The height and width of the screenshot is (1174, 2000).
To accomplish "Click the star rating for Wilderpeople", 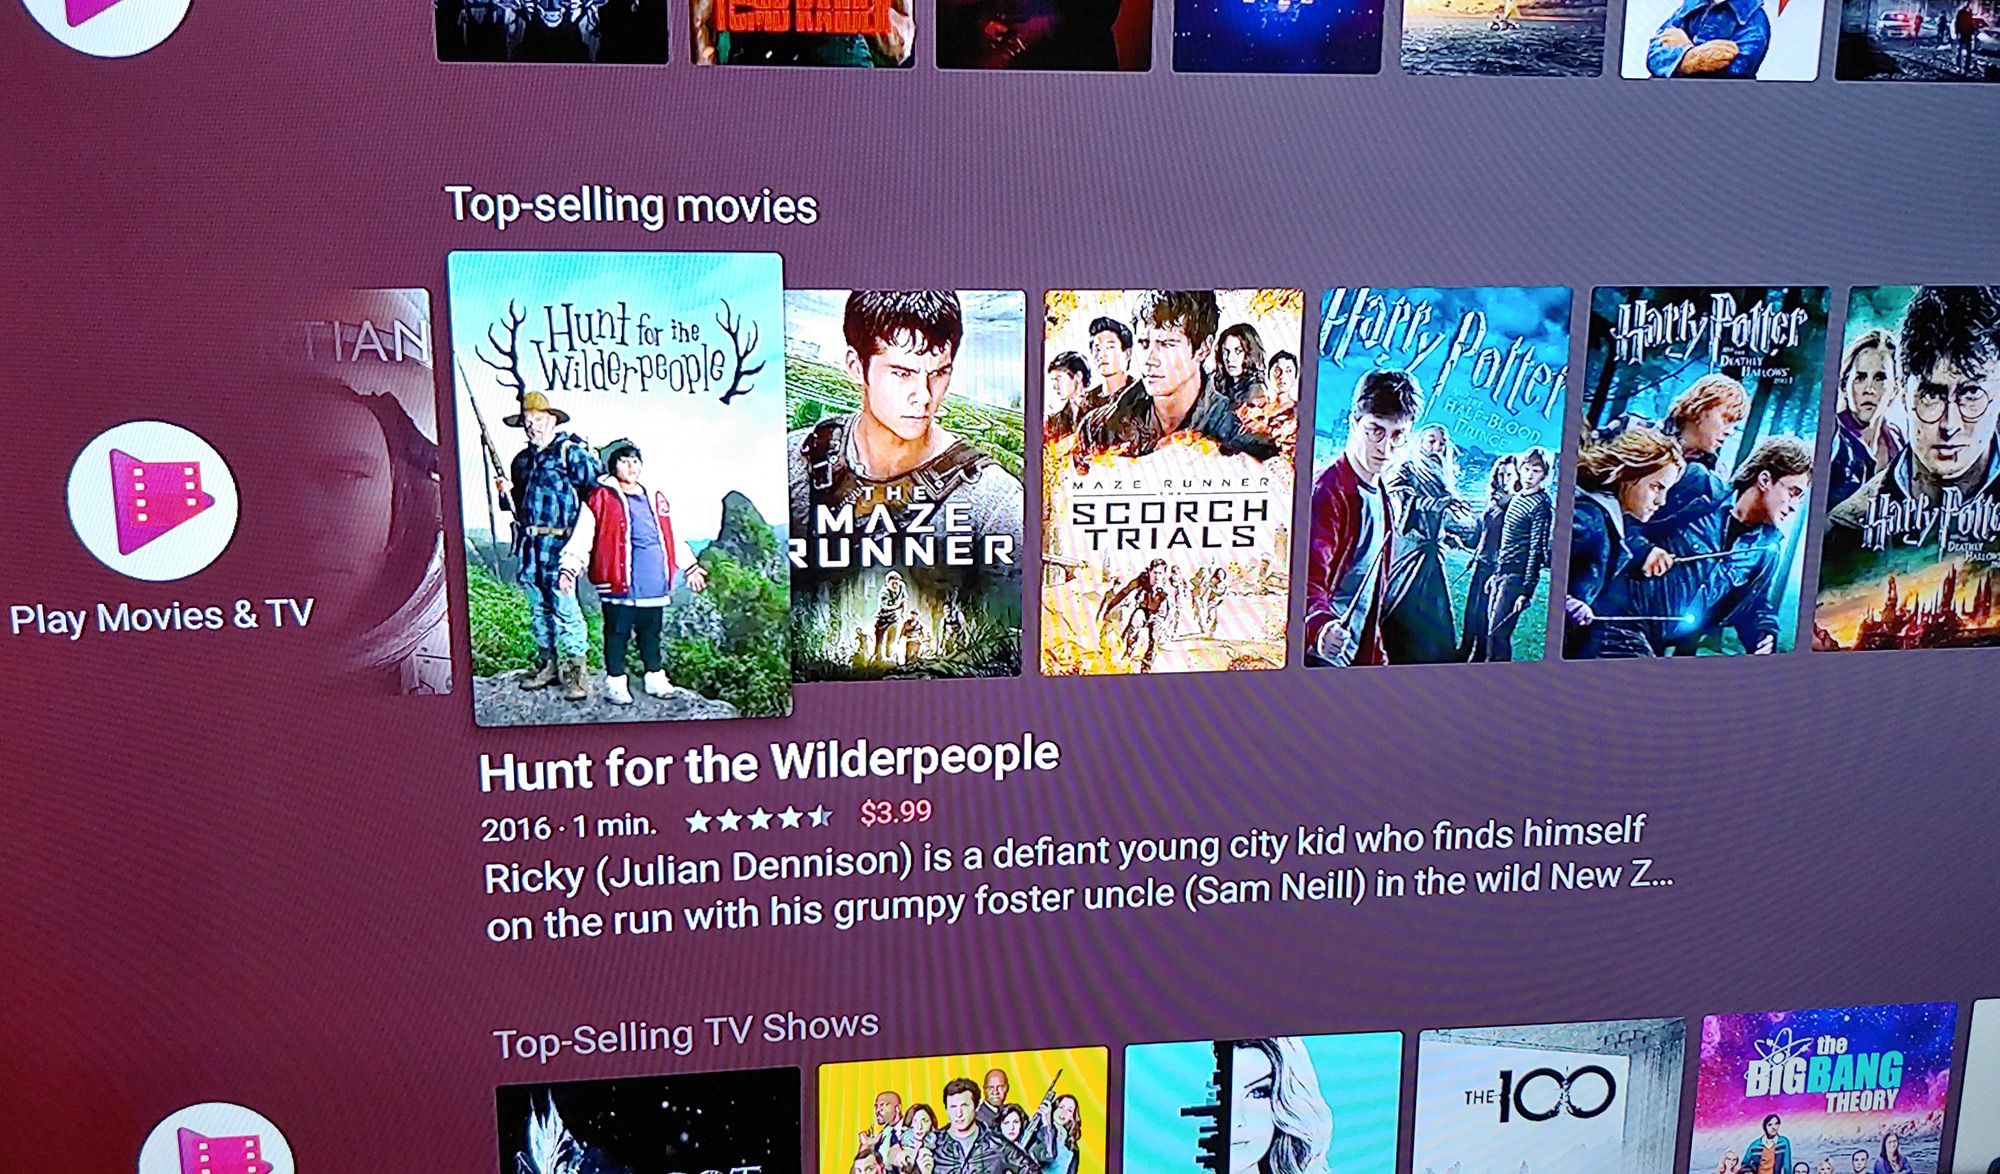I will [758, 820].
